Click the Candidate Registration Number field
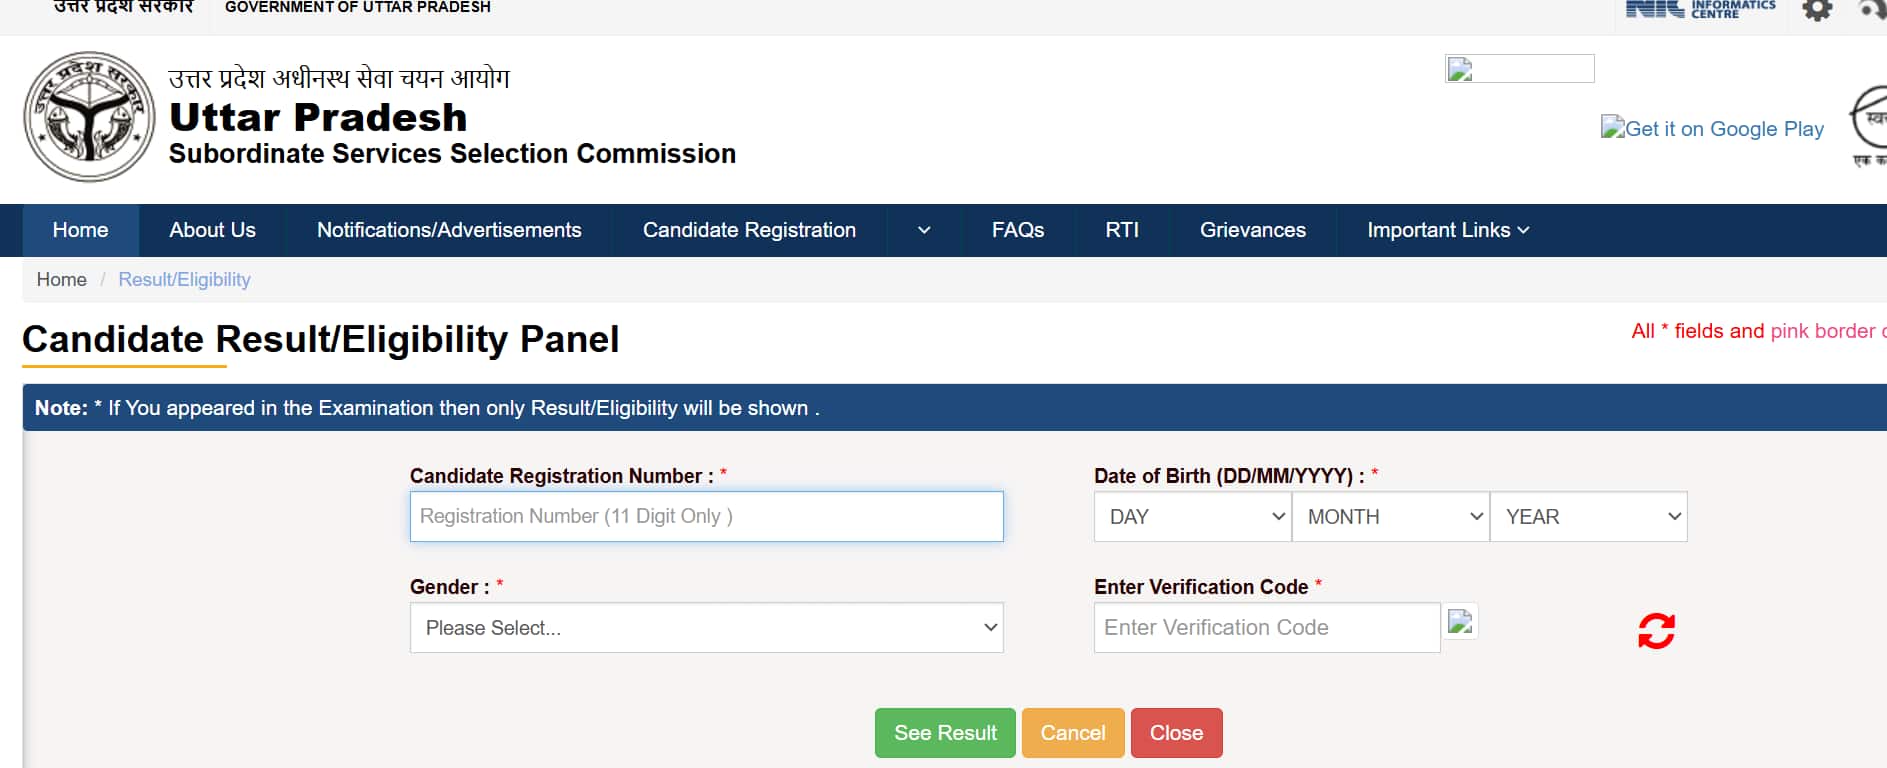 tap(706, 517)
